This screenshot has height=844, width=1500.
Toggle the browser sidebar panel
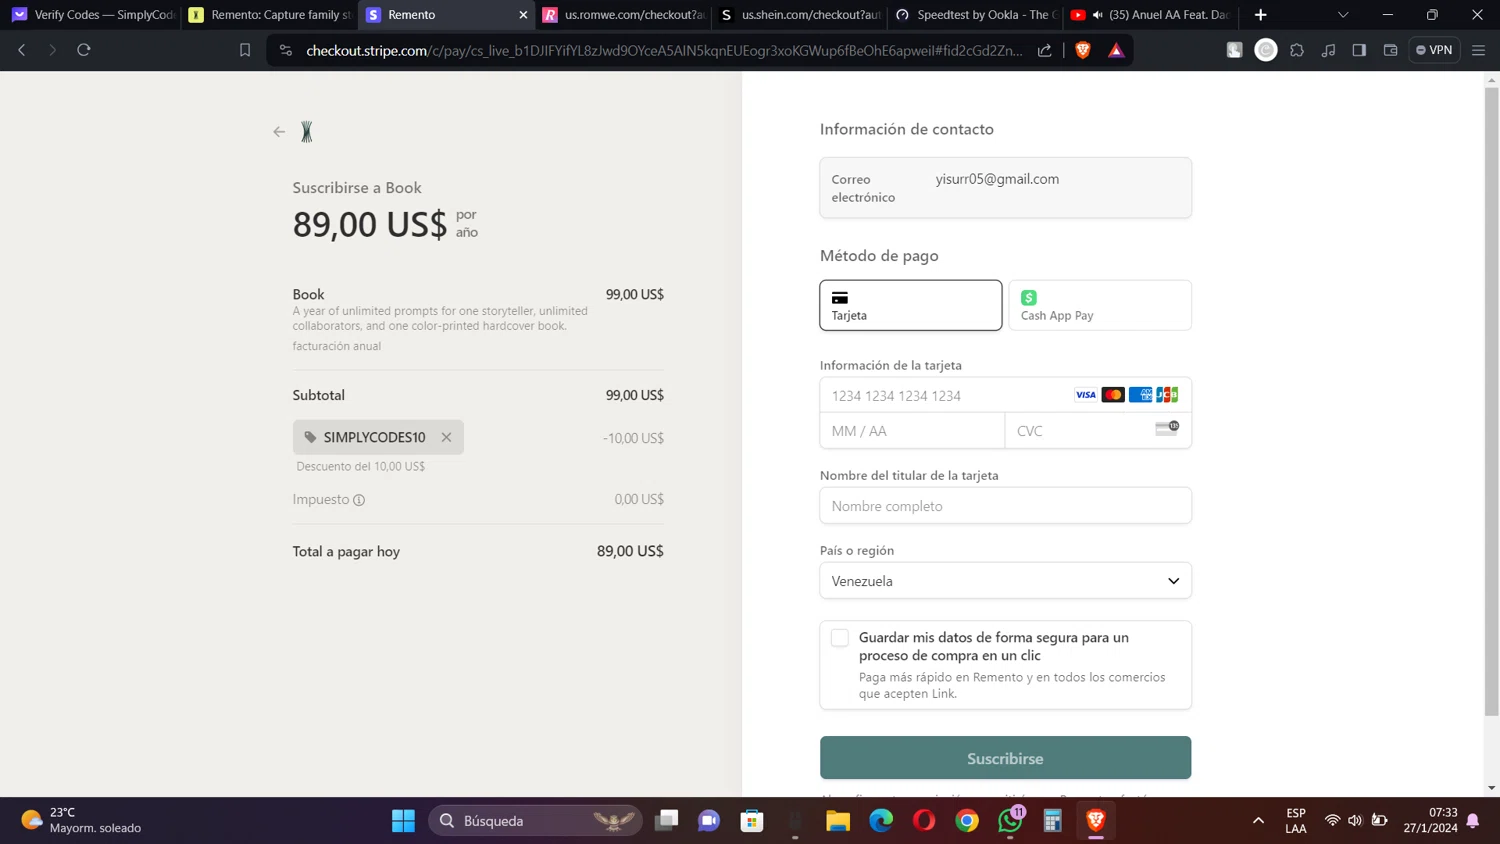coord(1359,50)
